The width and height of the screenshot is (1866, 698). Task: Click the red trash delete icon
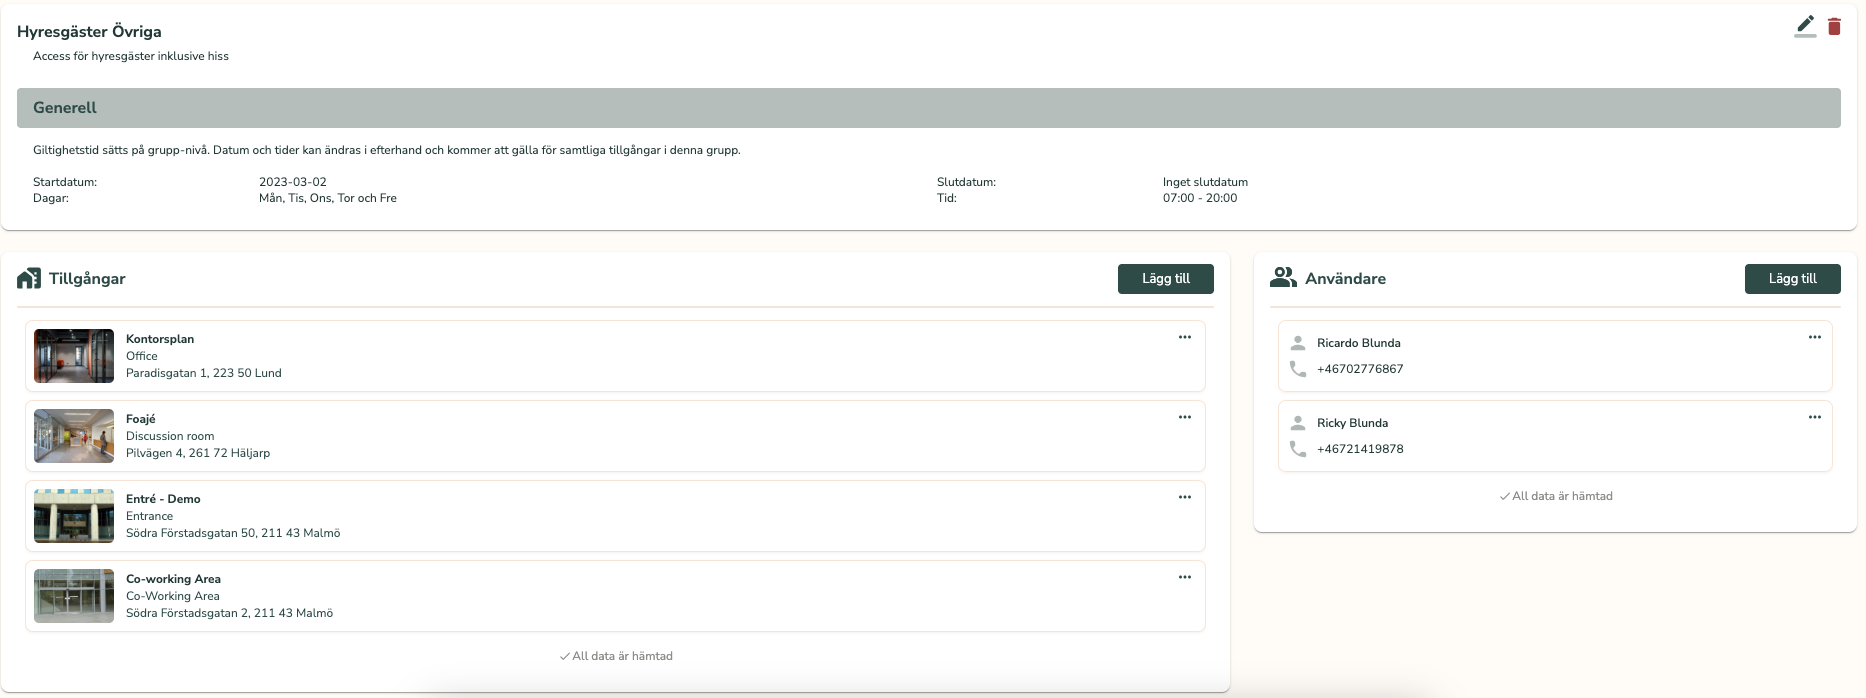coord(1834,26)
